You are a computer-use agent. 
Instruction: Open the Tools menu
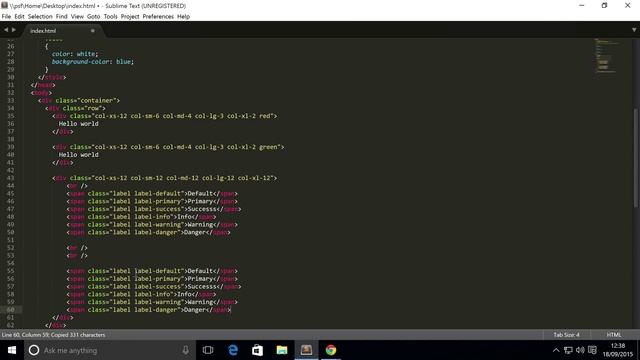click(x=110, y=17)
